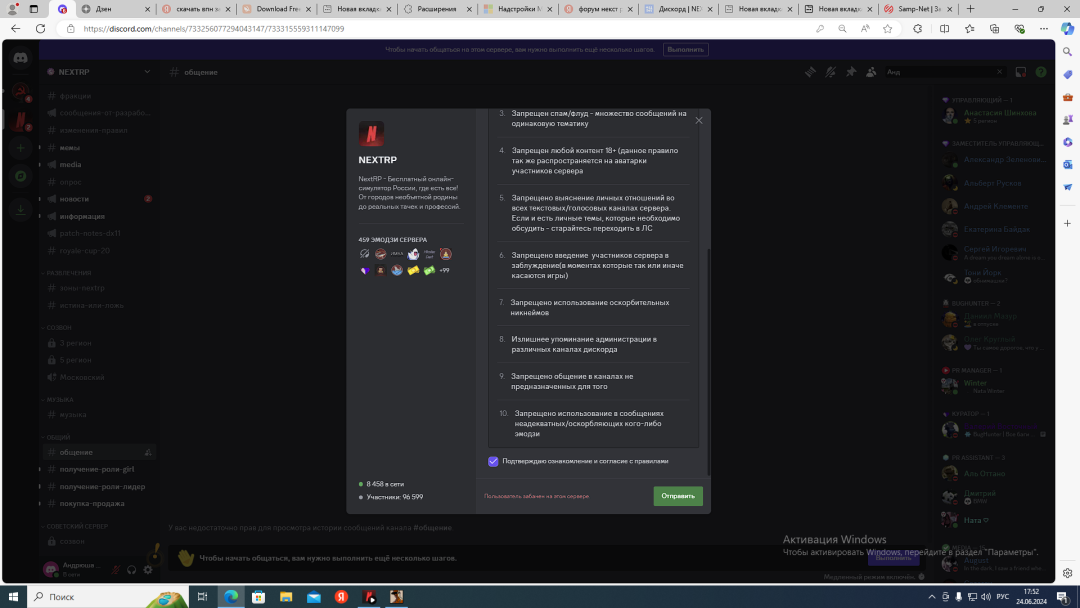1080x608 pixels.
Task: Click Edge sidebar search icon
Action: coord(1067,52)
